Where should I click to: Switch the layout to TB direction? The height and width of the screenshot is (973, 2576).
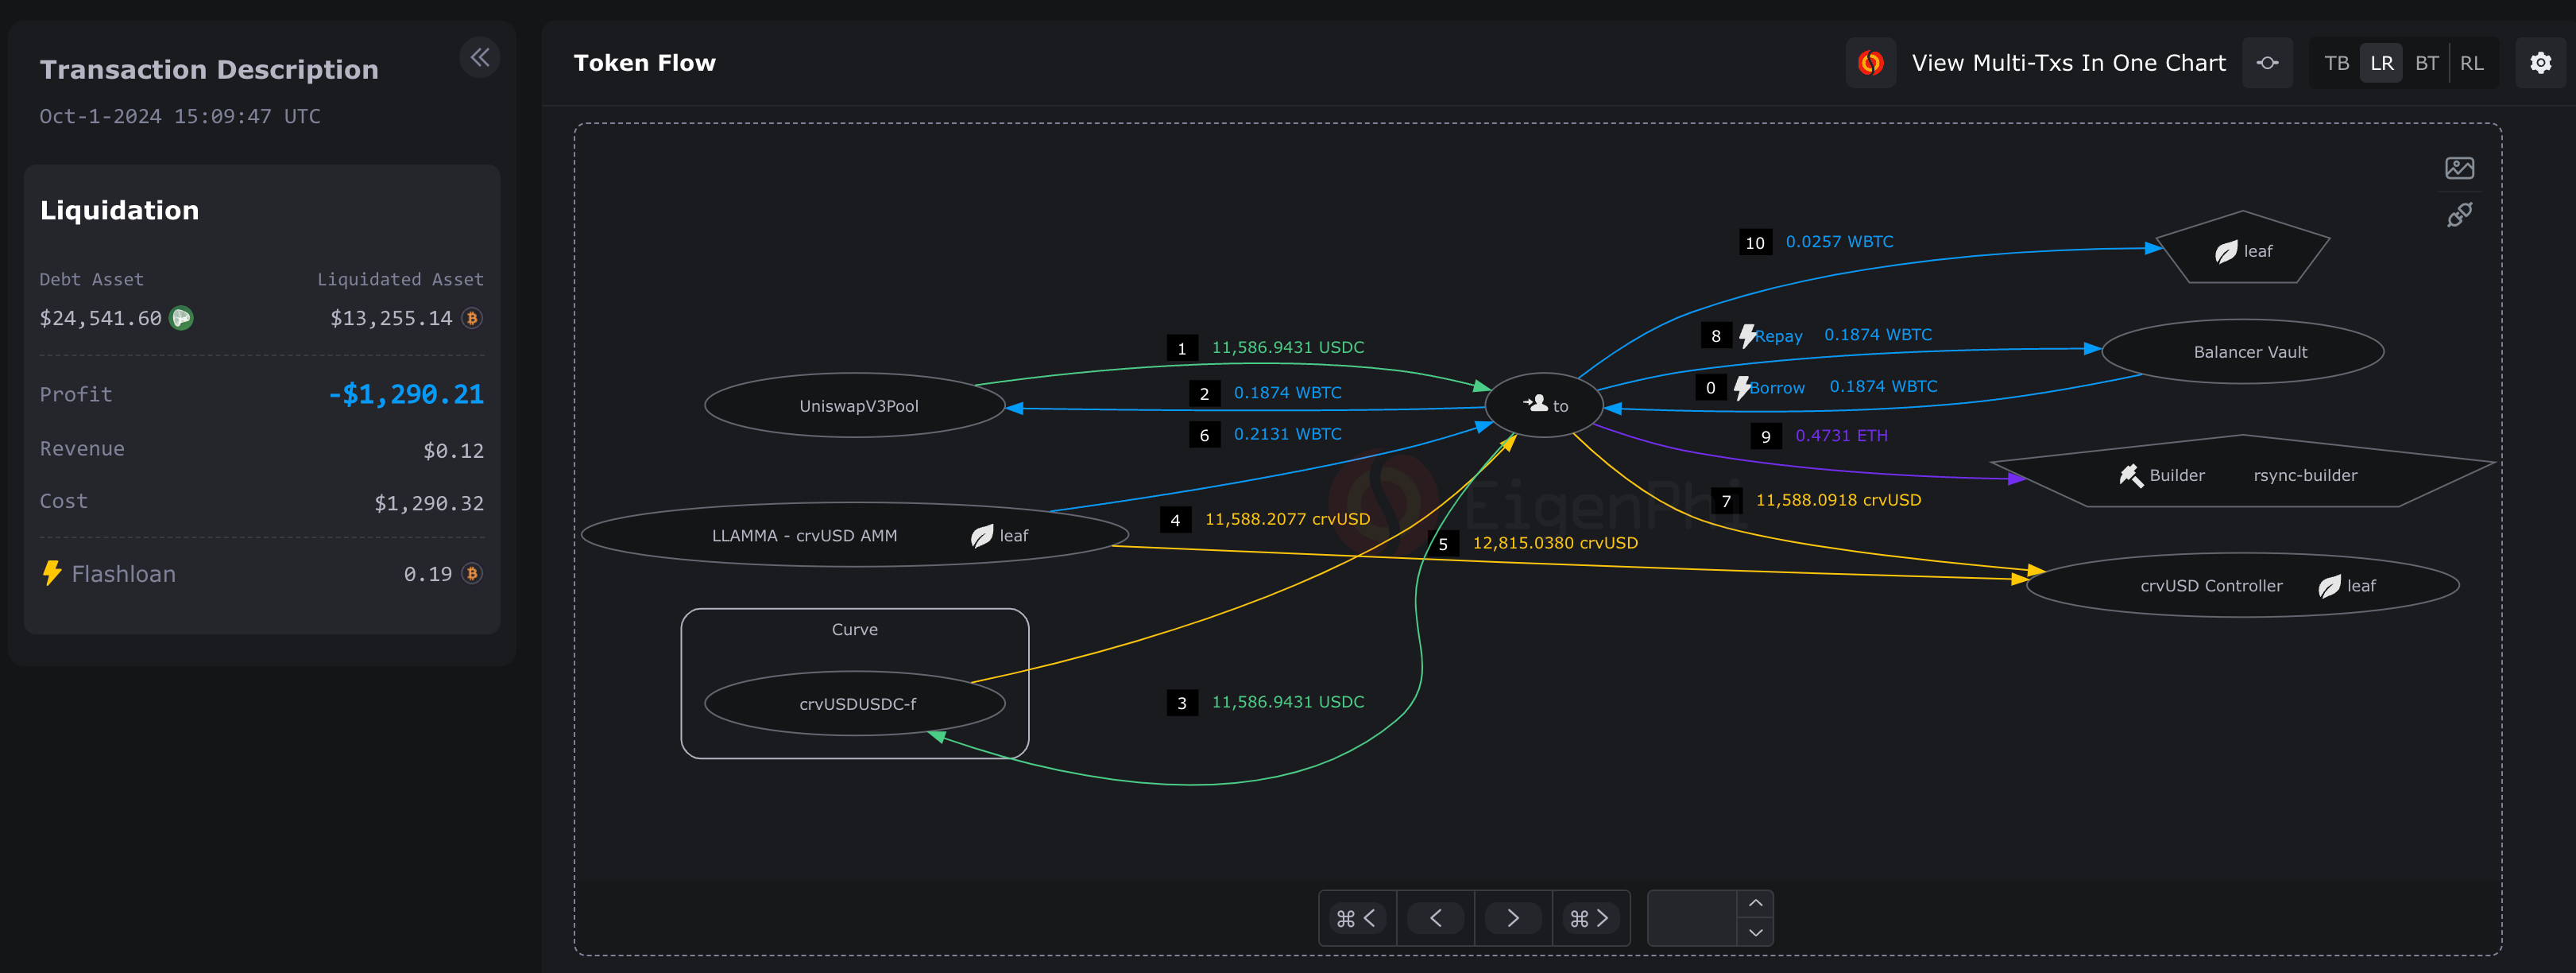pyautogui.click(x=2336, y=63)
